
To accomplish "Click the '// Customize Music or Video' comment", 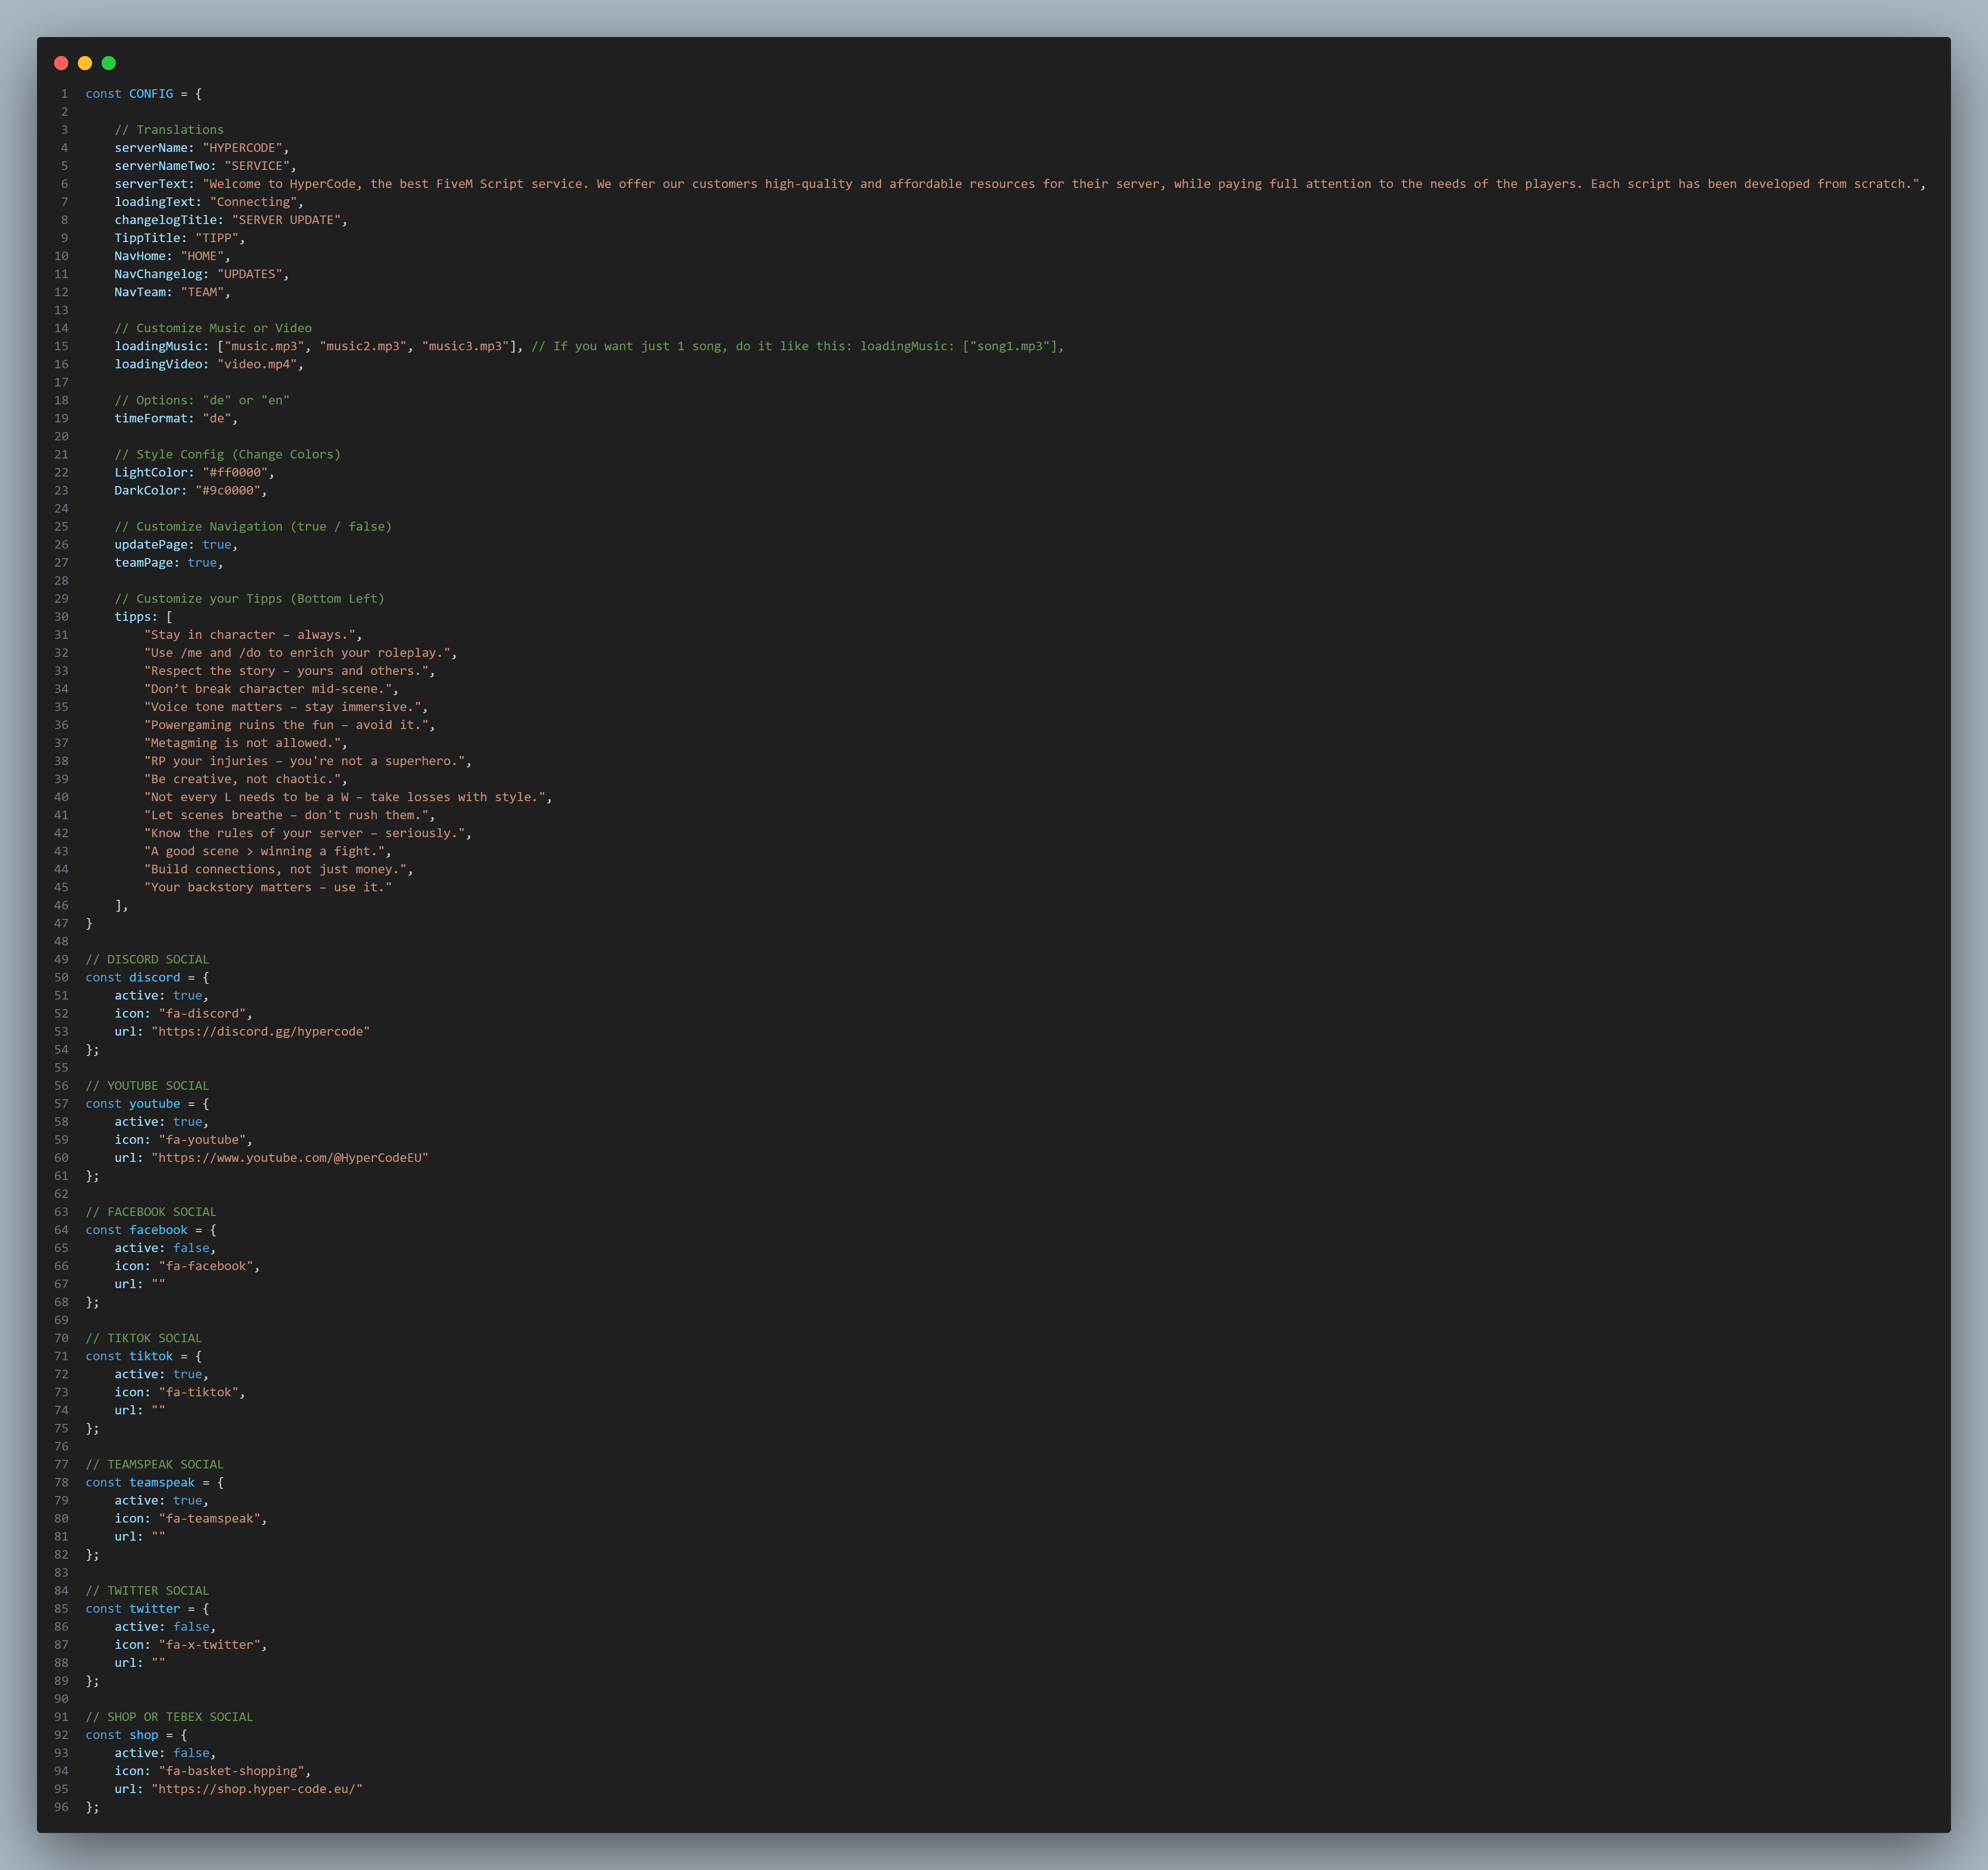I will [213, 328].
